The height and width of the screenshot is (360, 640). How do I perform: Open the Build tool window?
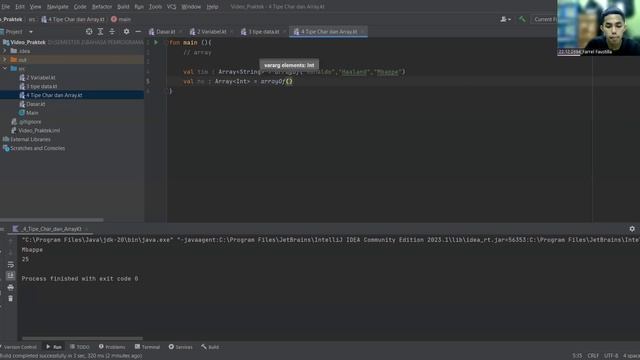click(x=210, y=347)
